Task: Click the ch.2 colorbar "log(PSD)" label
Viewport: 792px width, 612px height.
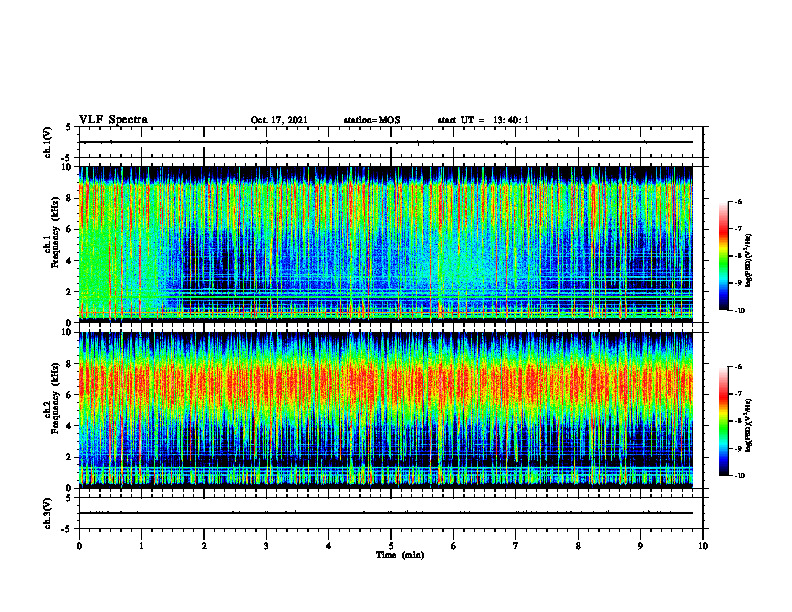Action: (x=749, y=425)
